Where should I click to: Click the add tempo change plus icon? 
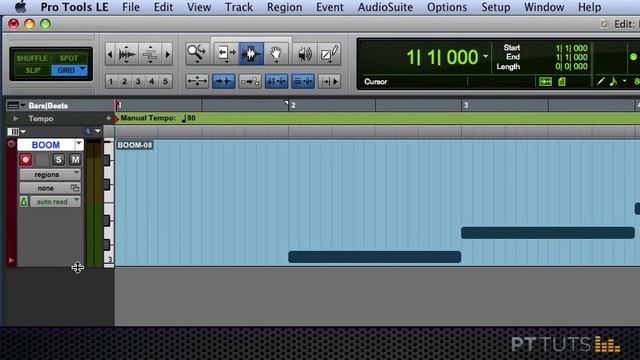[x=108, y=118]
